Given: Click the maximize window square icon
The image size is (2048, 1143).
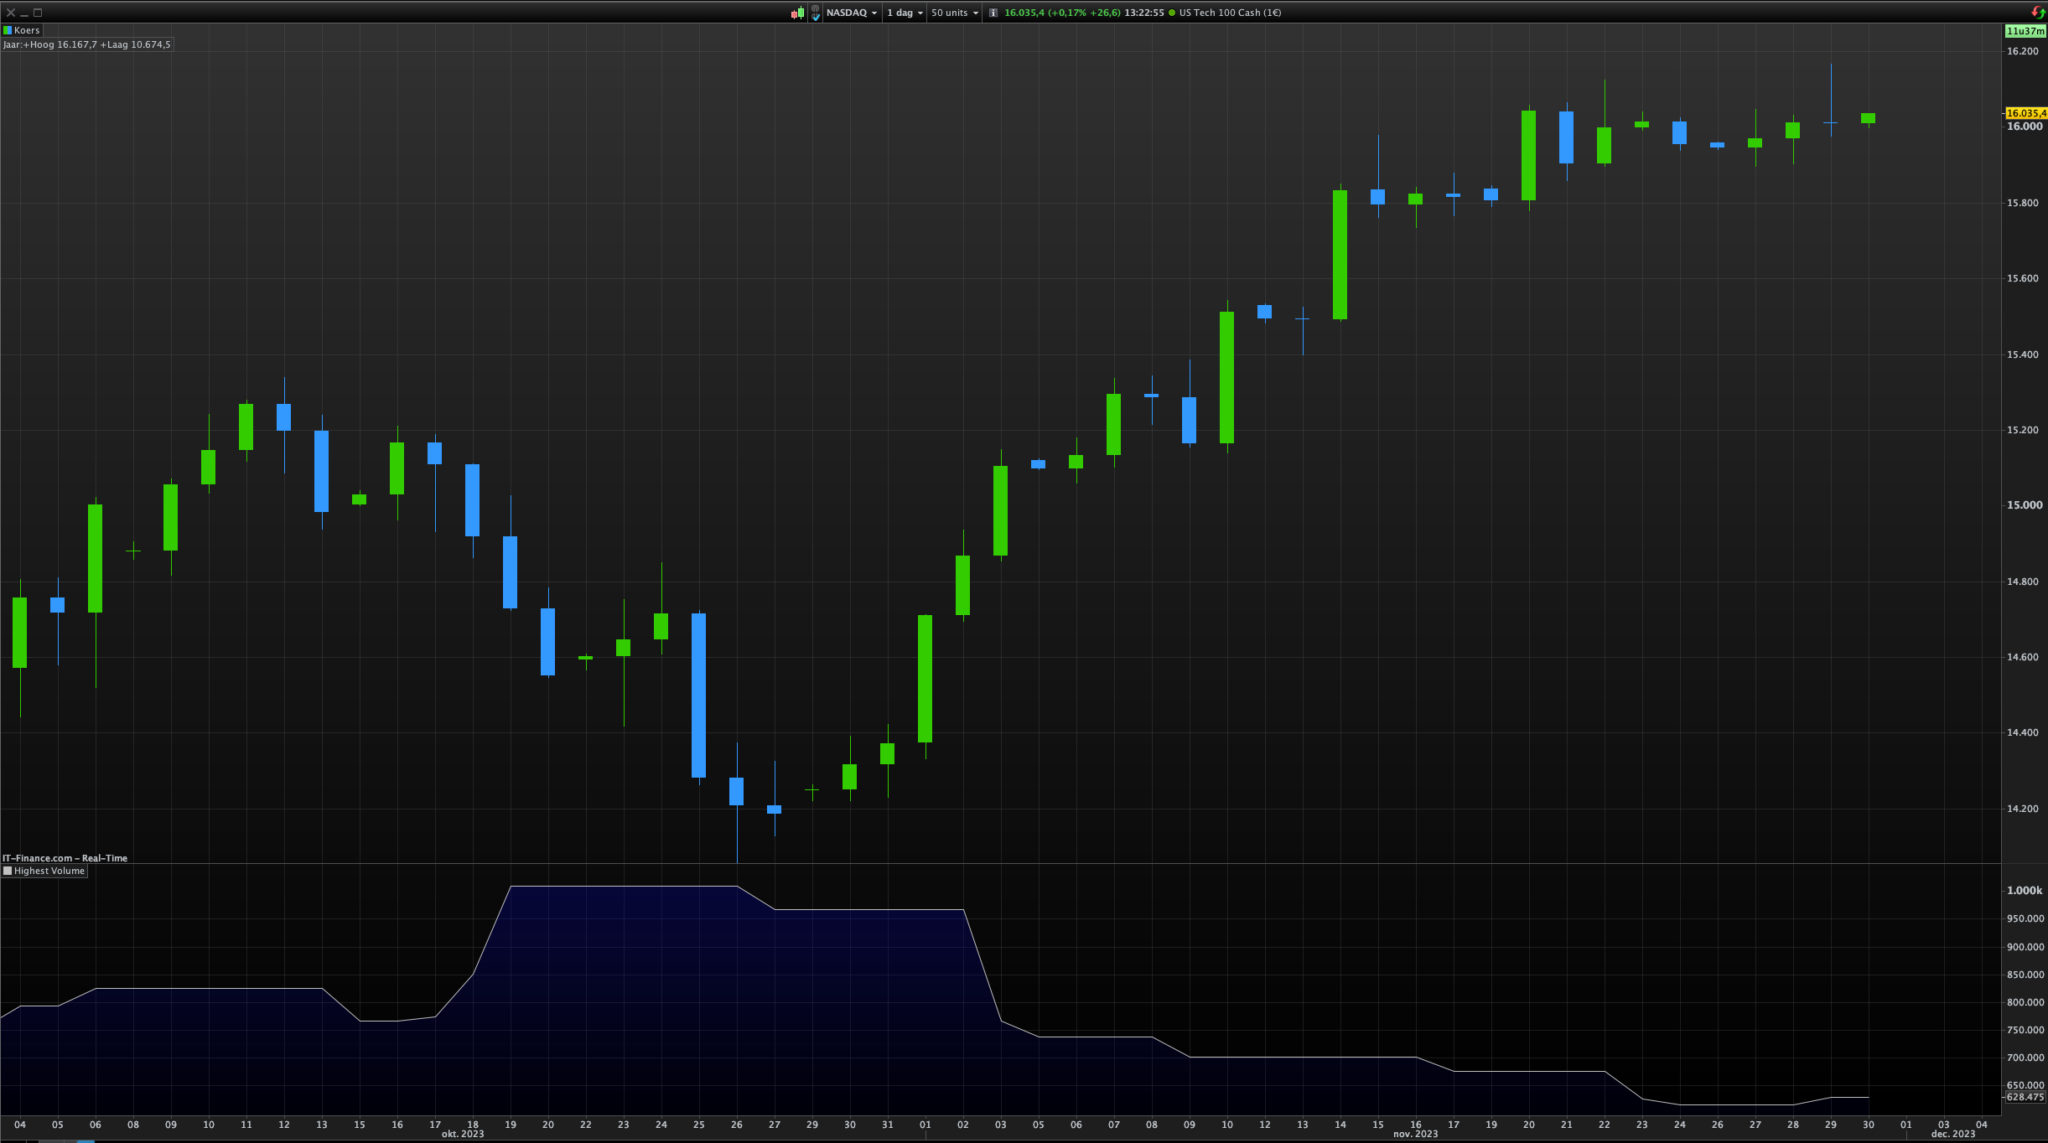Looking at the screenshot, I should pyautogui.click(x=38, y=13).
